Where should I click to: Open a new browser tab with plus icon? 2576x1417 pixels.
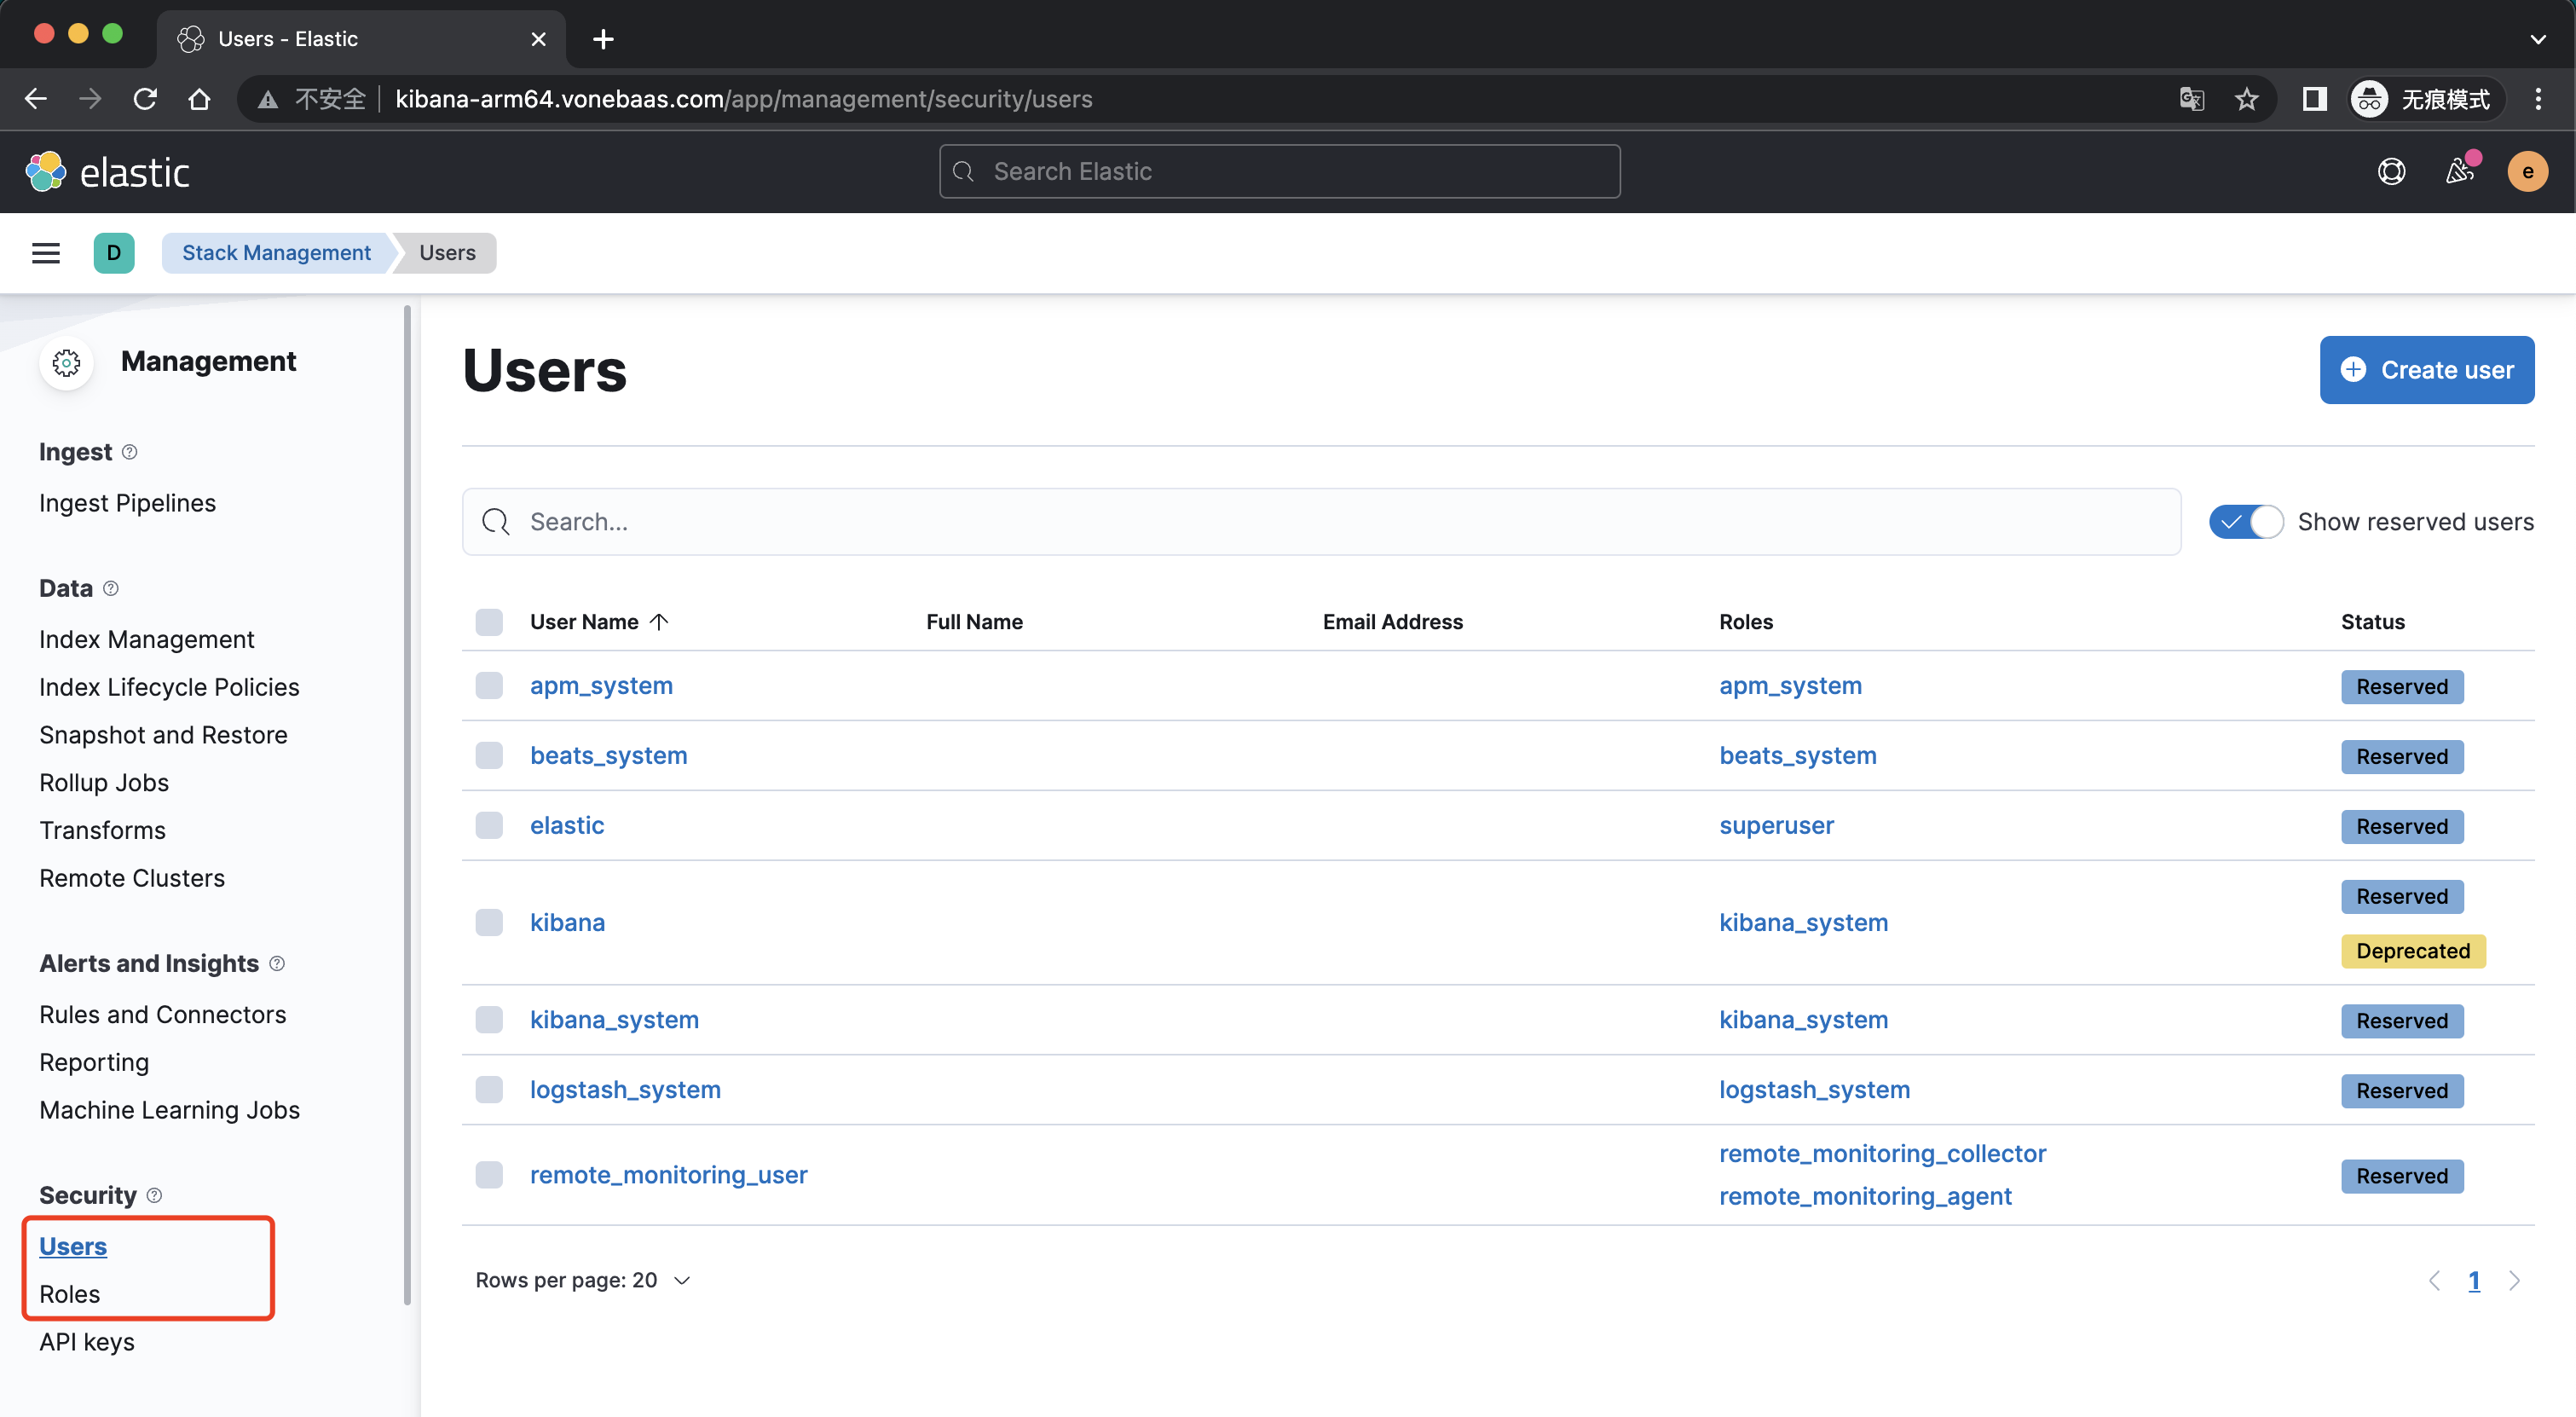603,39
